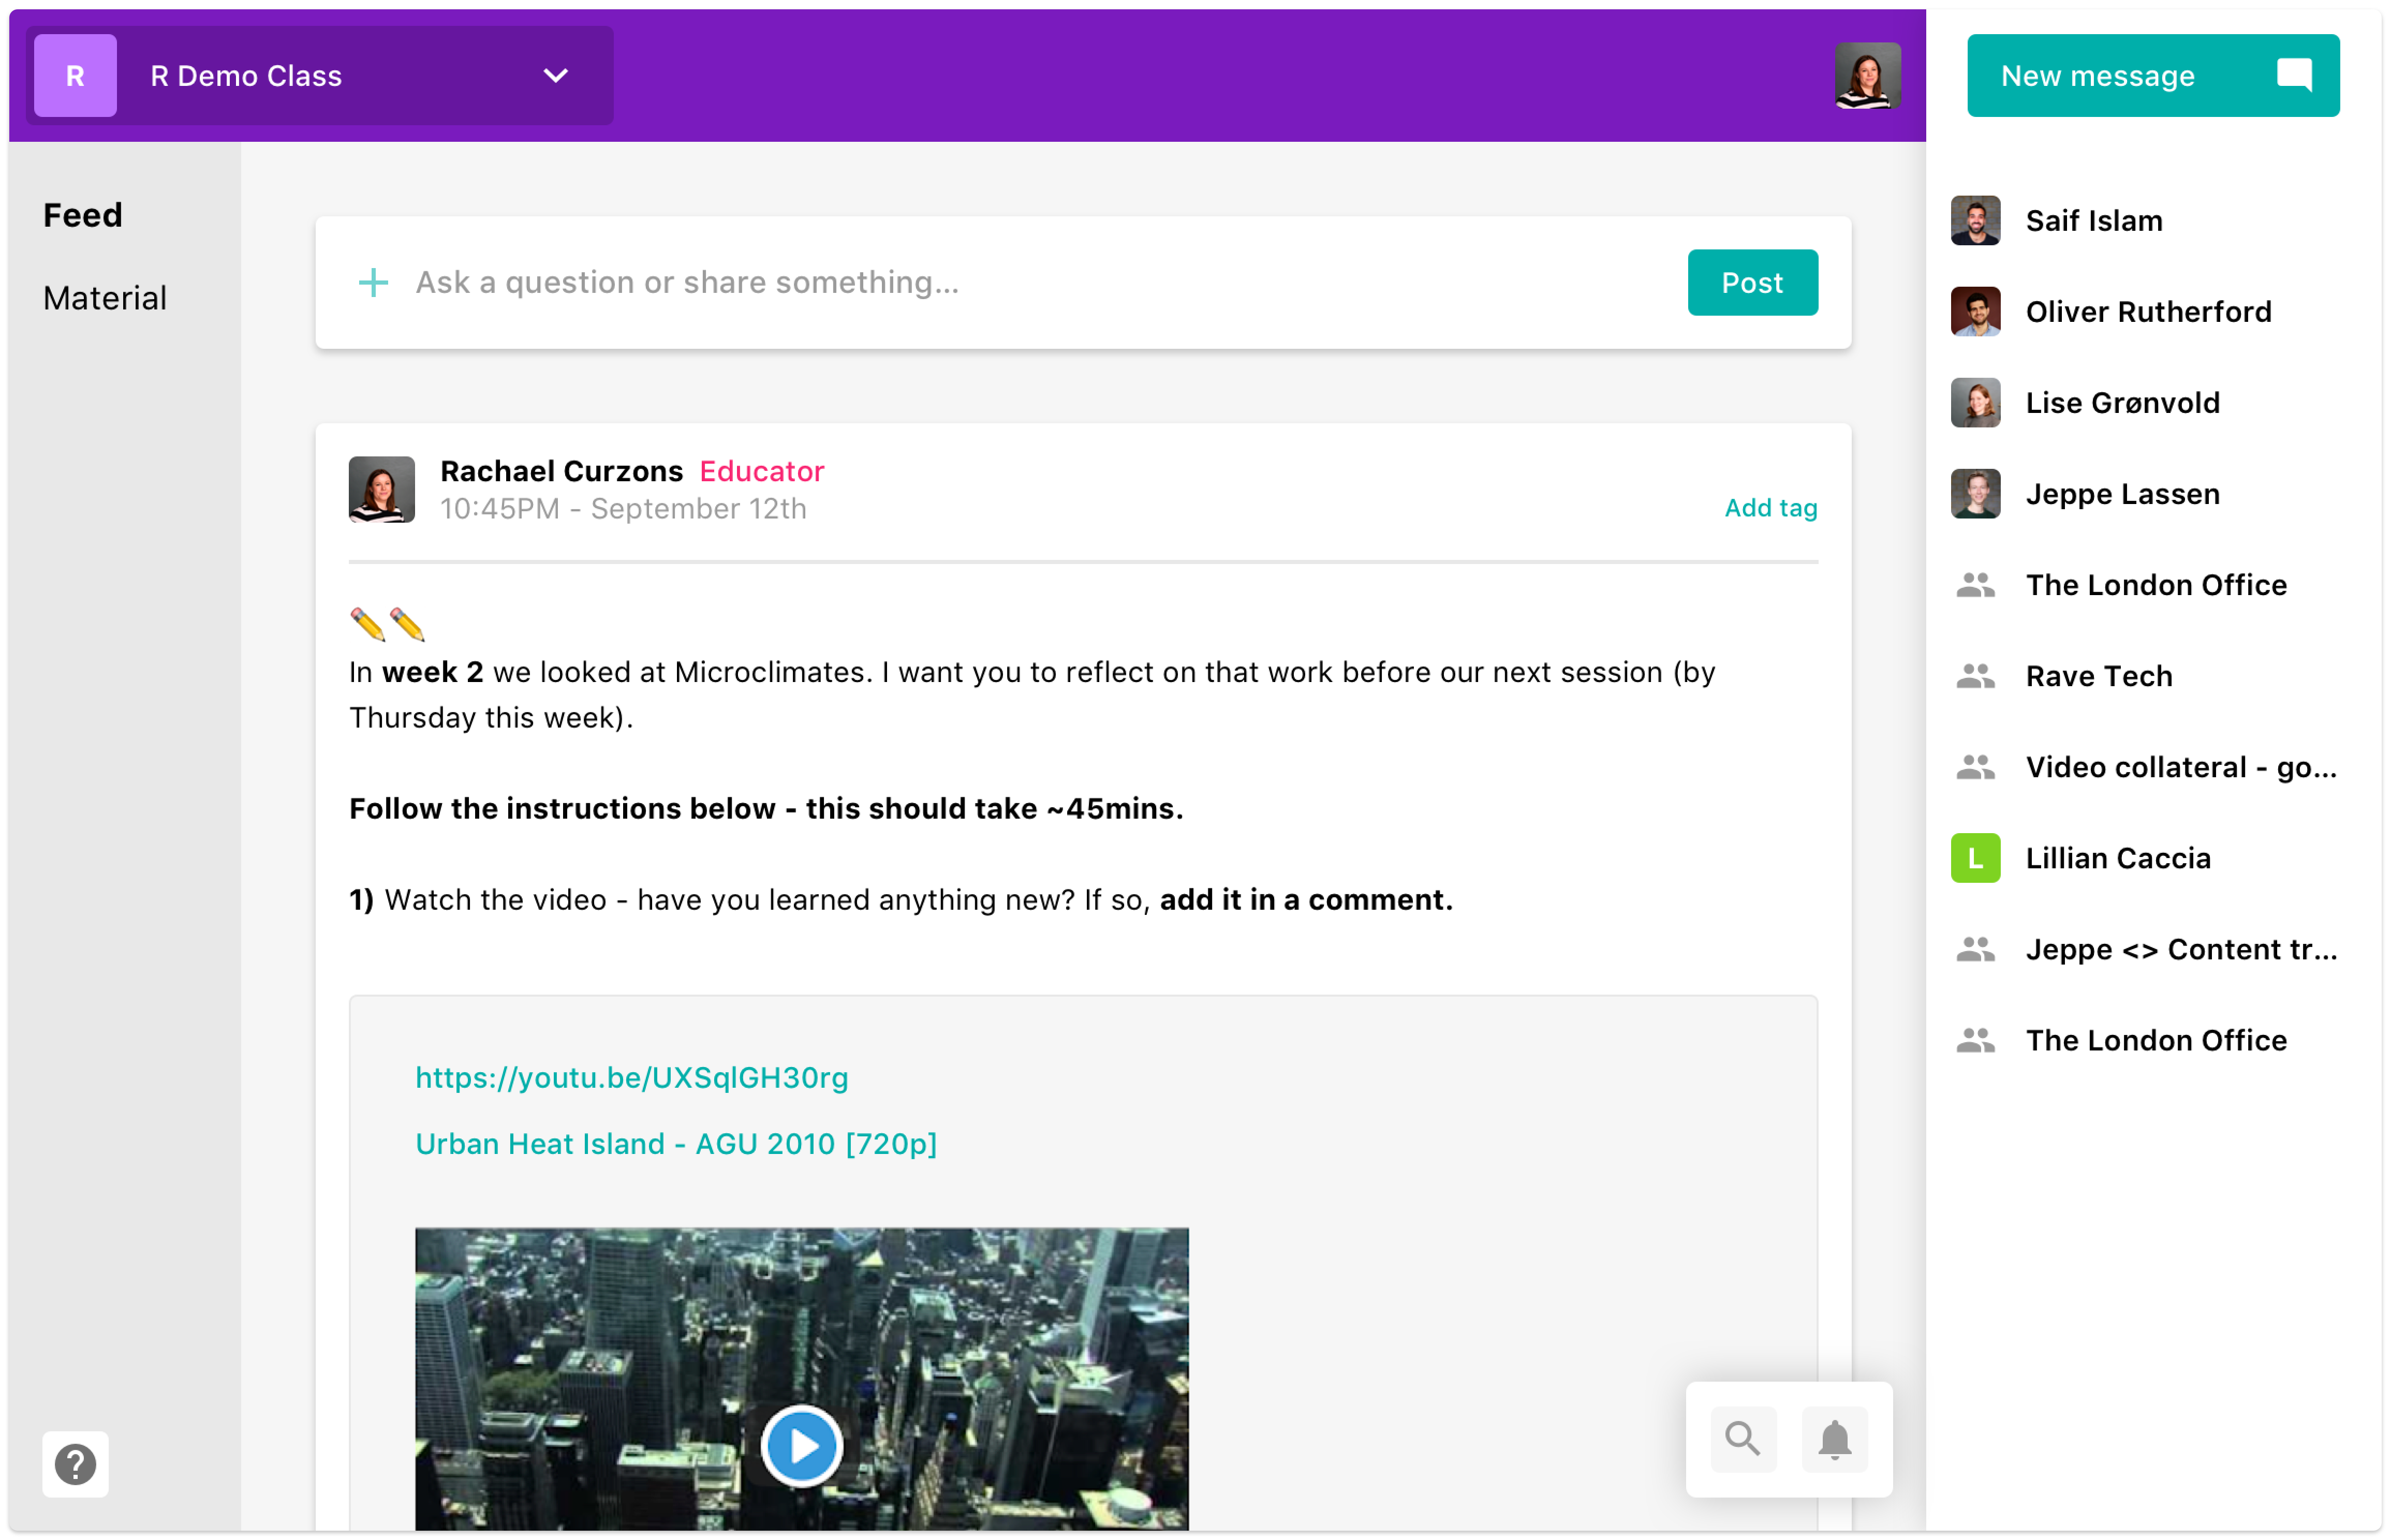Open chat with Lillian Caccia
Image resolution: width=2391 pixels, height=1540 pixels.
pyautogui.click(x=2152, y=858)
